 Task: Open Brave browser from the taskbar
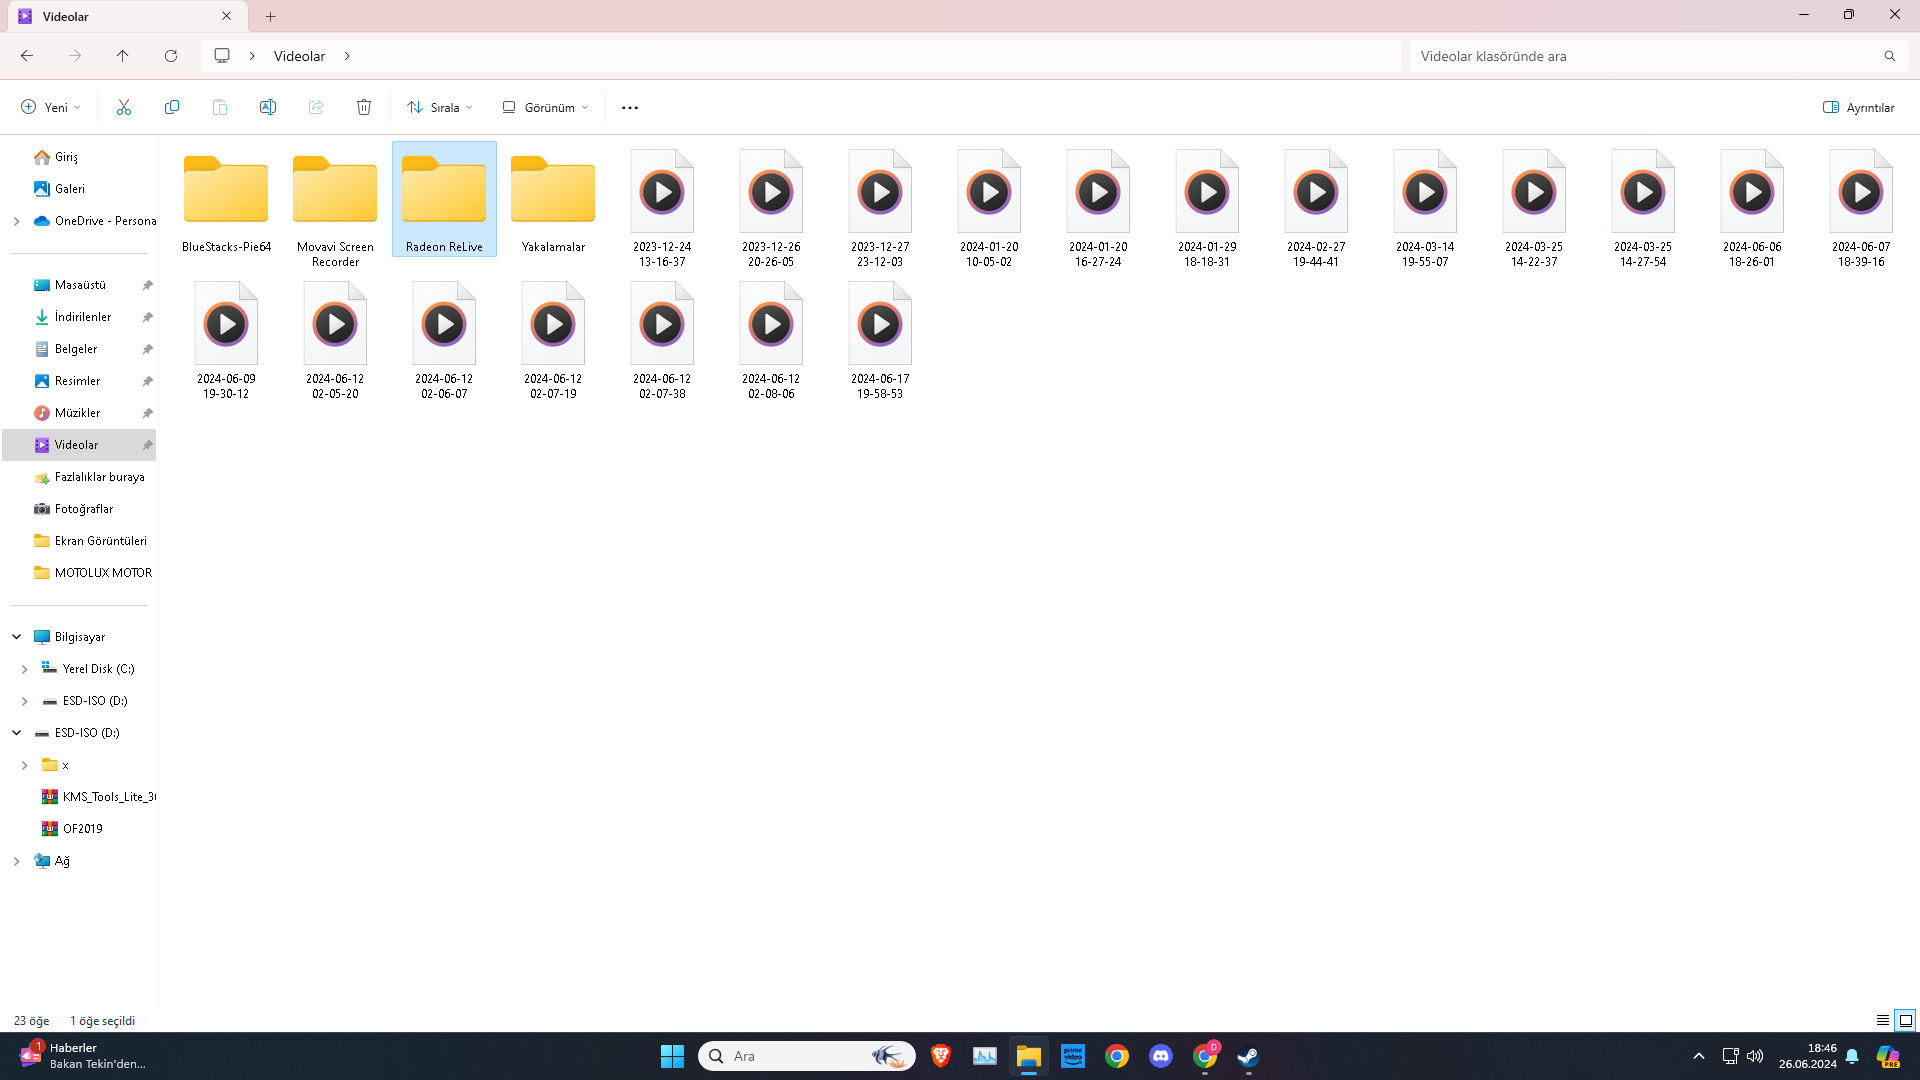click(x=940, y=1056)
